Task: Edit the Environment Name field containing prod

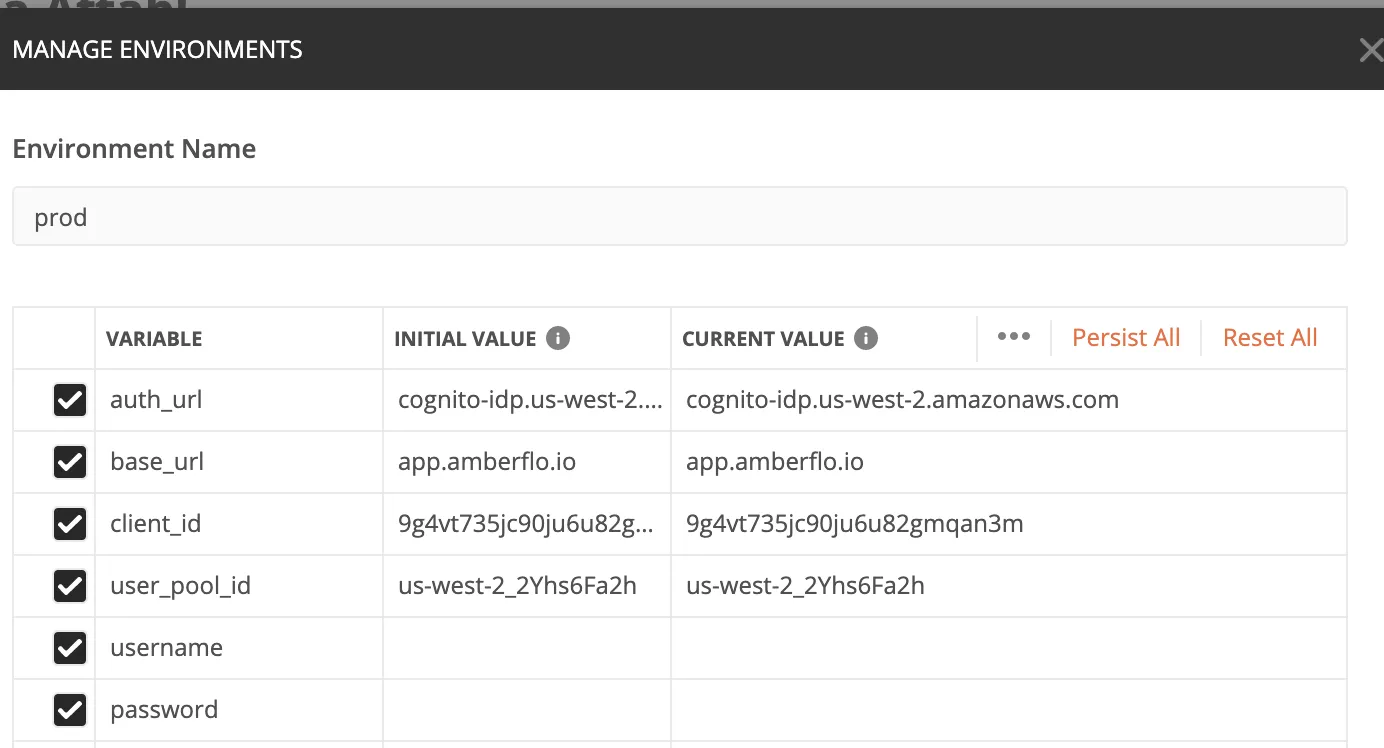Action: (x=680, y=216)
